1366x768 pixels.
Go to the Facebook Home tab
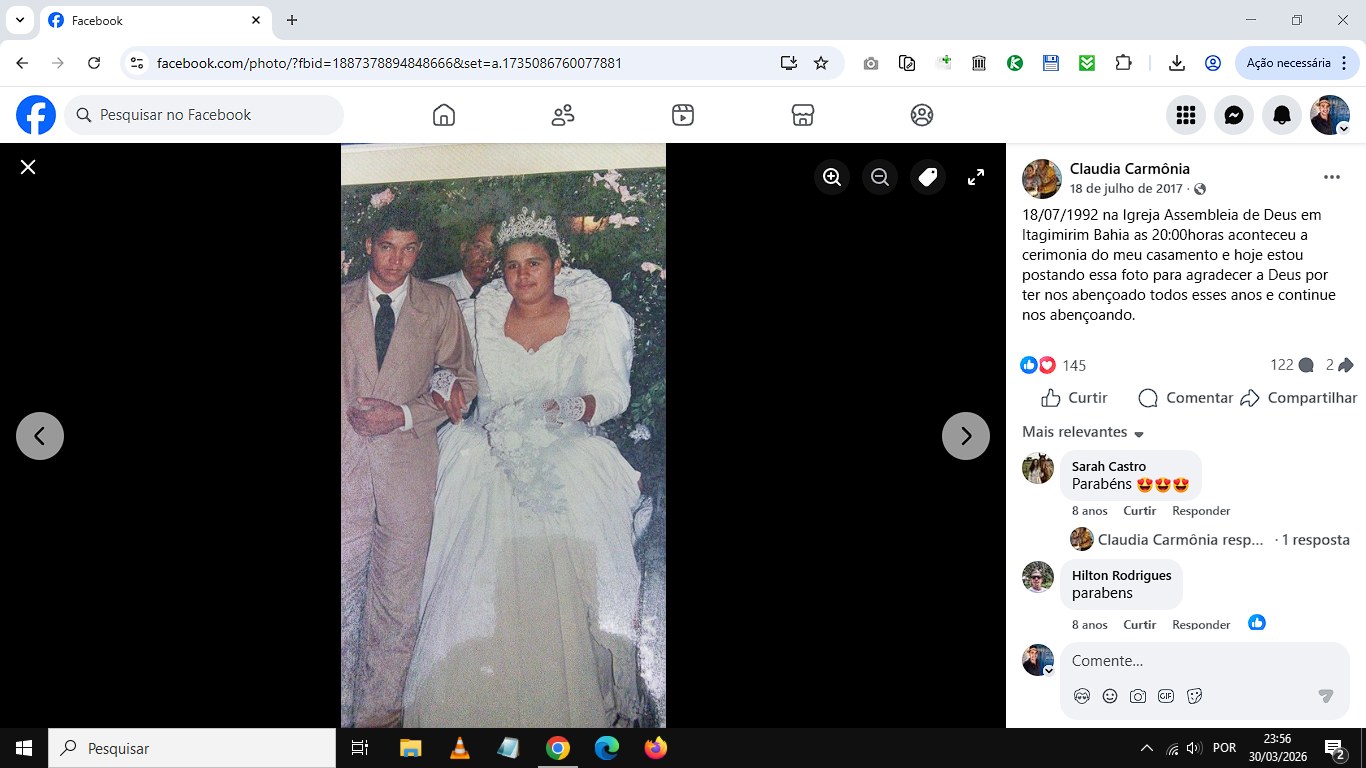click(444, 115)
